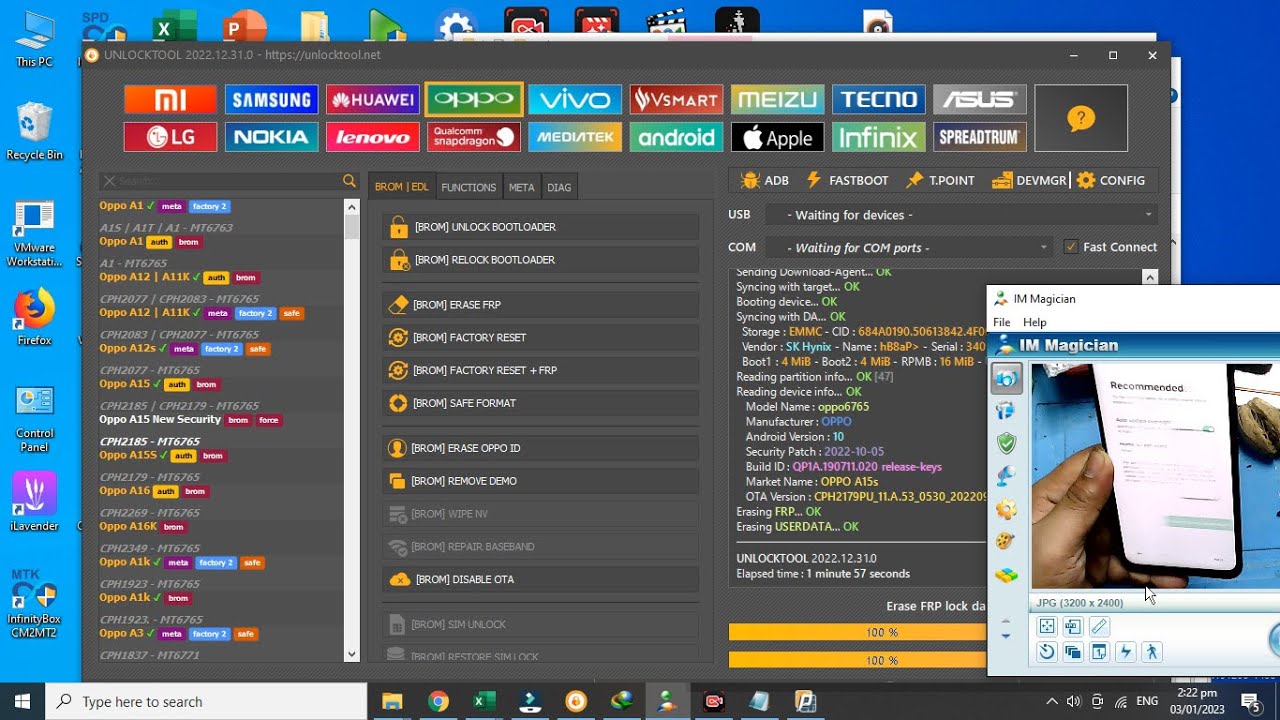The image size is (1280, 720).
Task: Select the Xiaomi MI brand tile
Action: [x=170, y=99]
